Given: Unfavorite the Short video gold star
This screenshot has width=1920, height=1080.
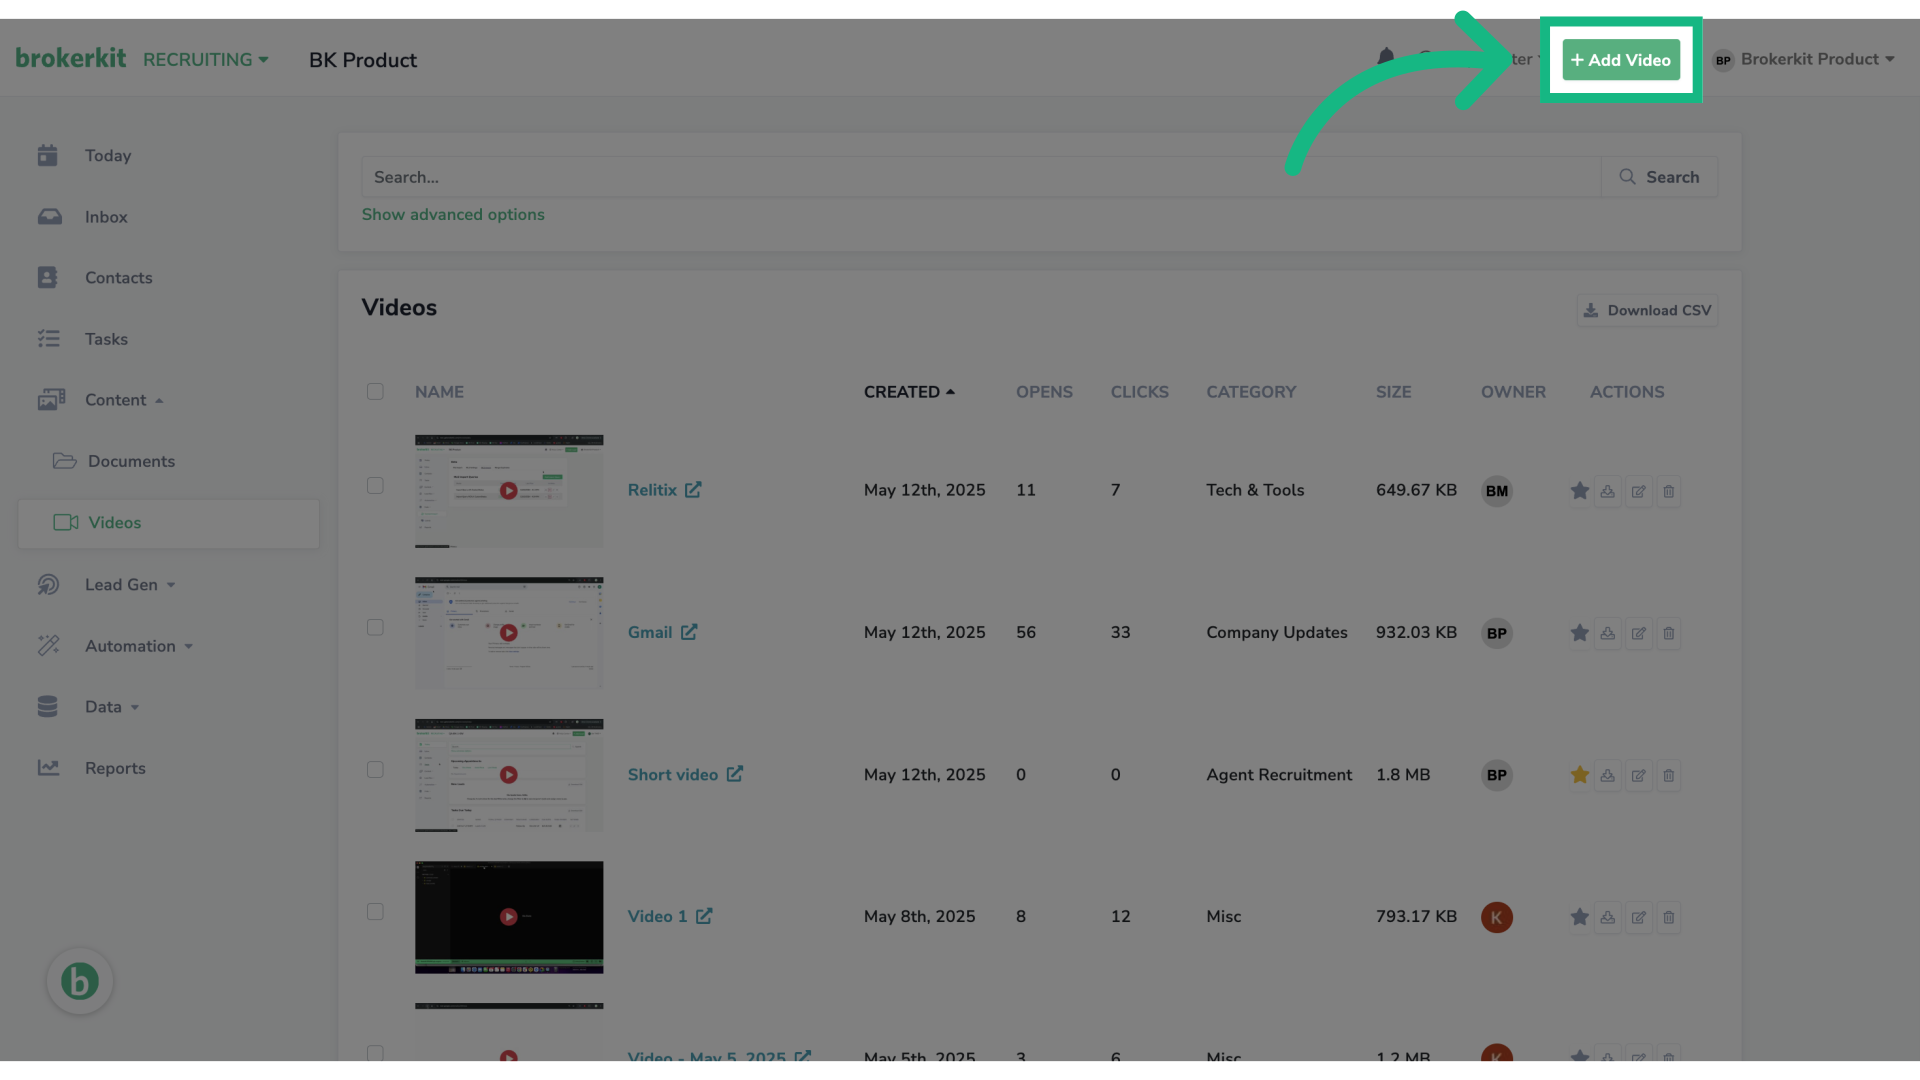Looking at the screenshot, I should pos(1580,775).
